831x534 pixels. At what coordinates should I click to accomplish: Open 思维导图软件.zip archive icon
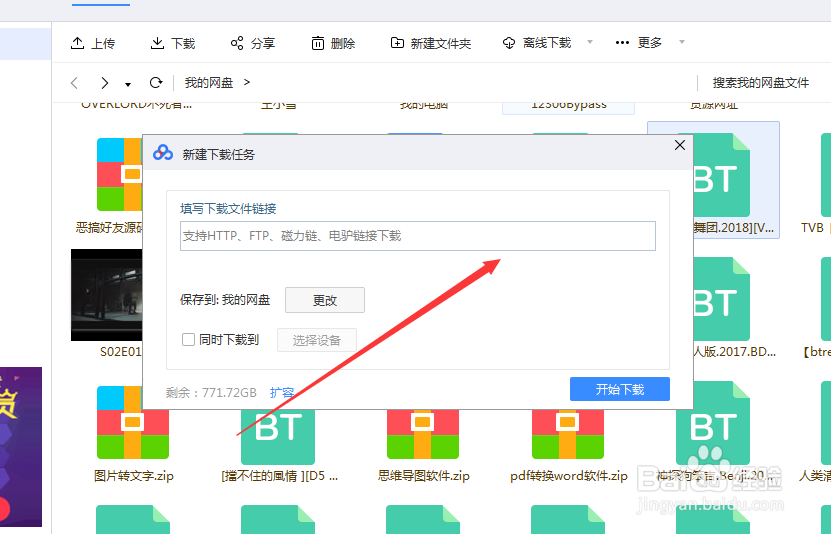tap(423, 434)
